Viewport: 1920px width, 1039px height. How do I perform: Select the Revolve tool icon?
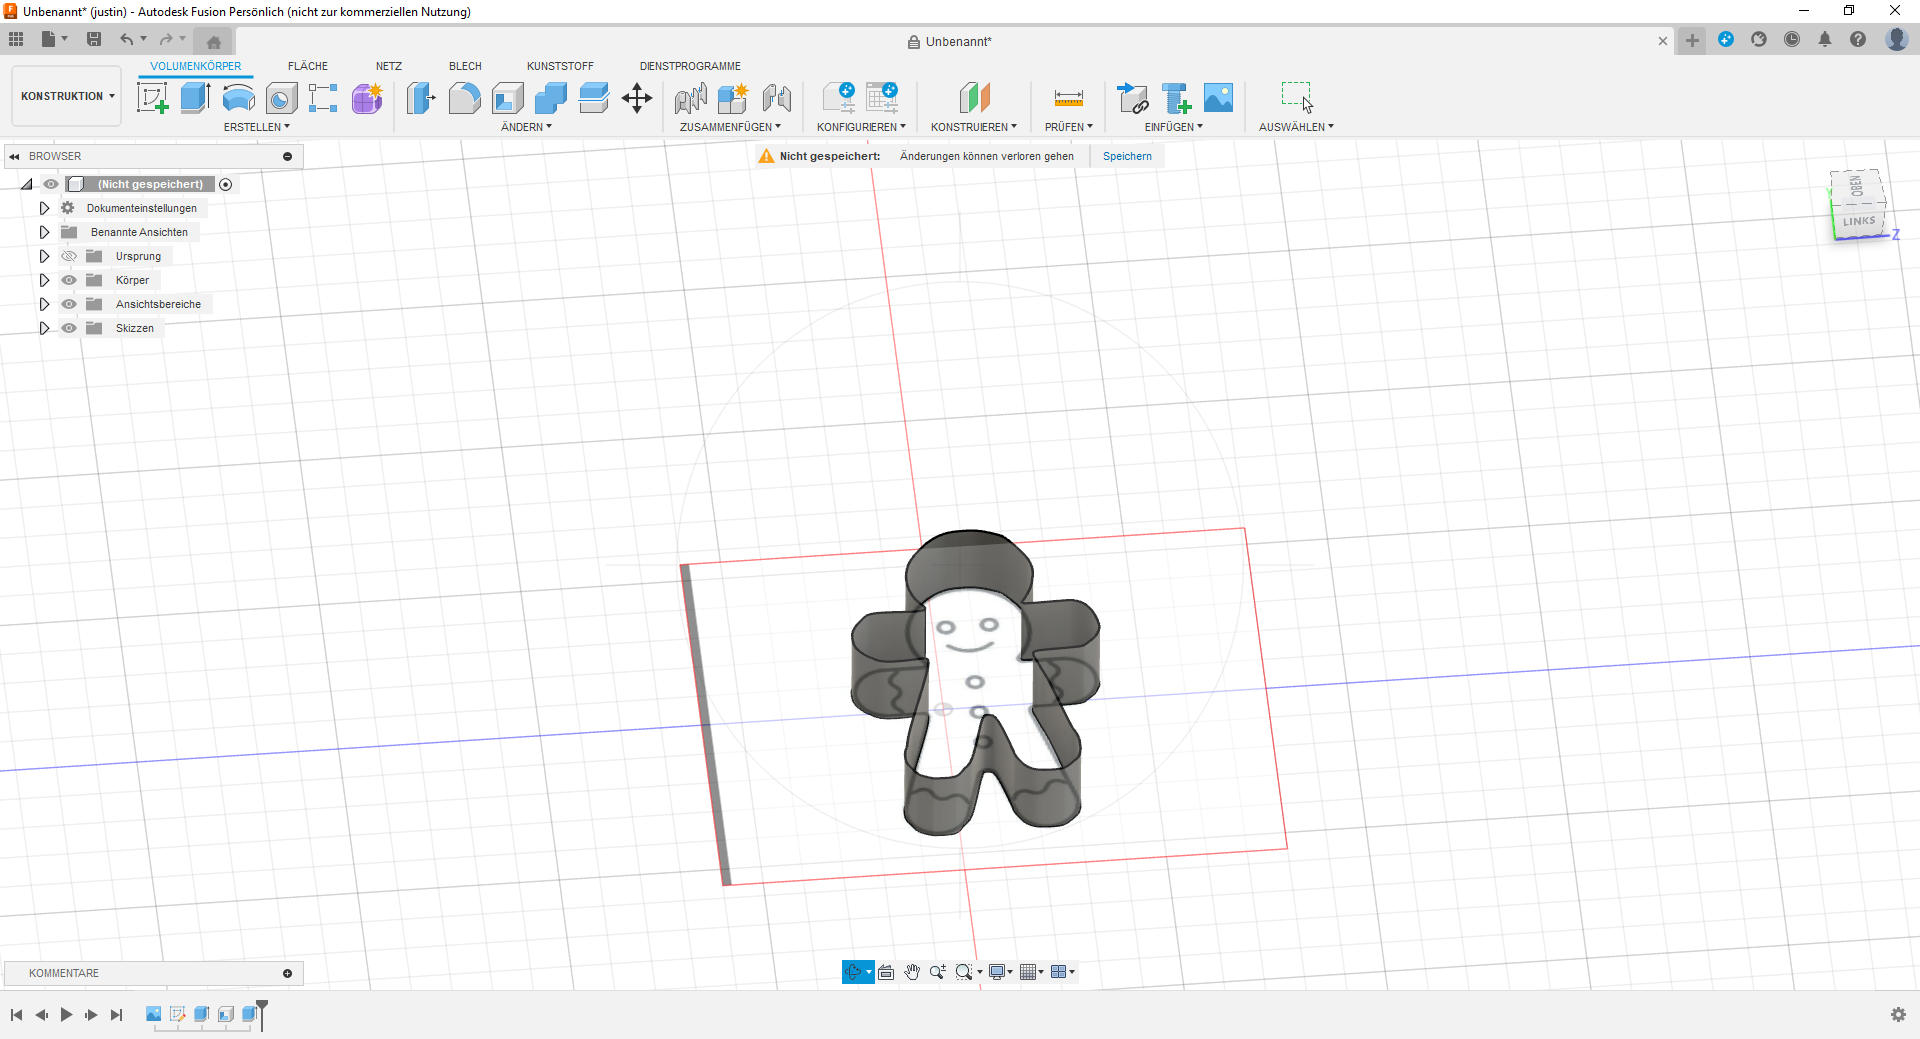click(238, 98)
